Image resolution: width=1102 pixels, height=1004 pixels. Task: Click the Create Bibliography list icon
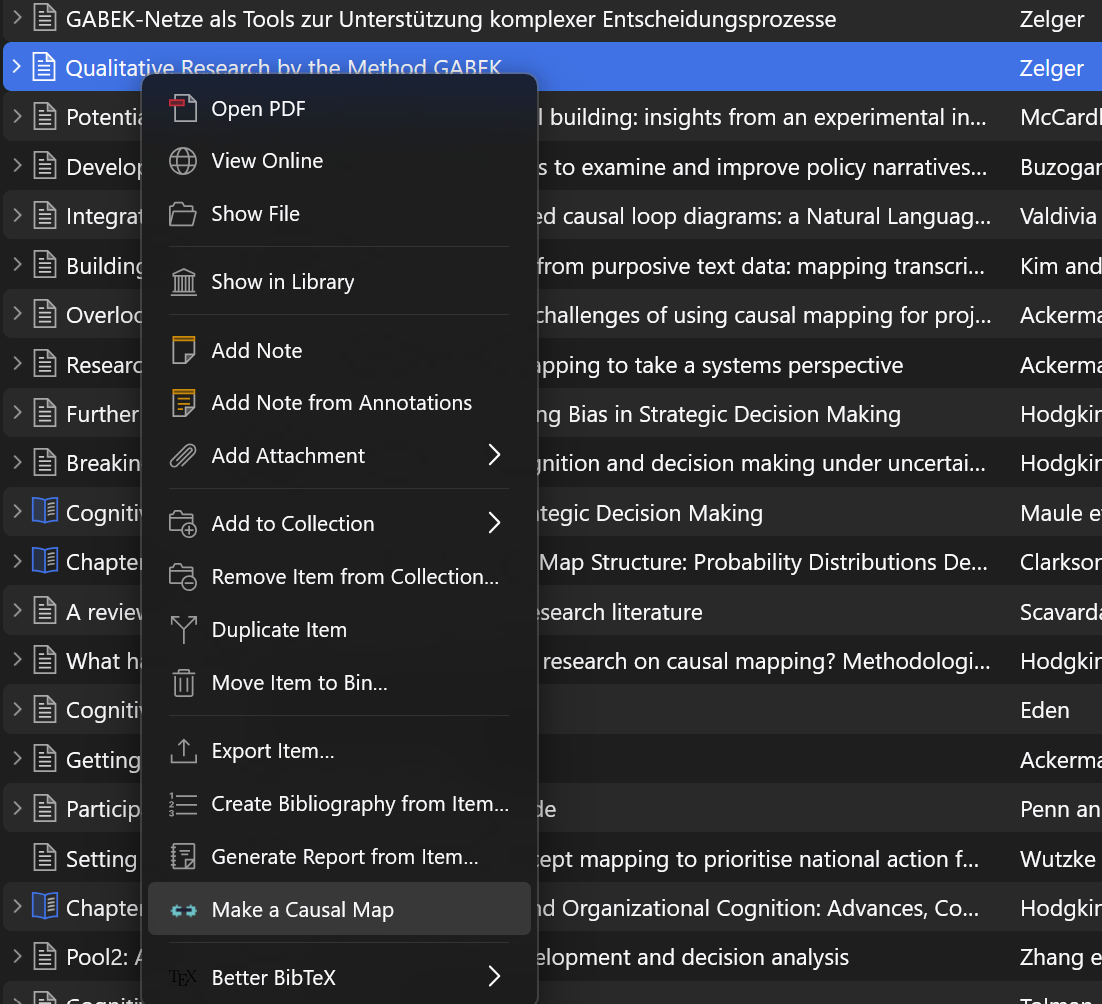point(183,804)
